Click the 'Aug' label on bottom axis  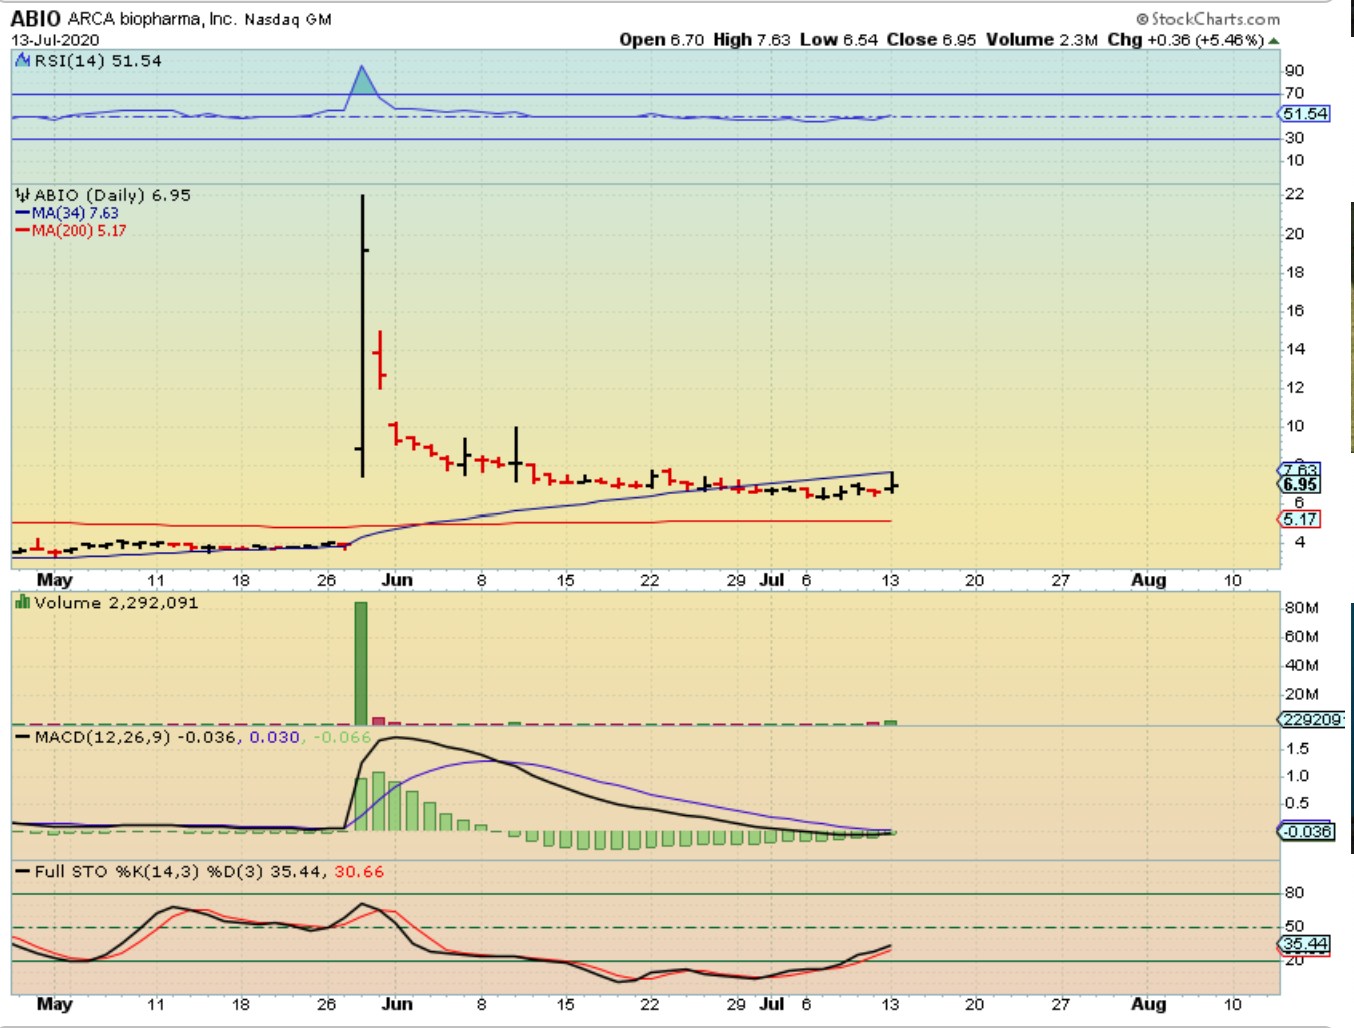pyautogui.click(x=1148, y=1004)
